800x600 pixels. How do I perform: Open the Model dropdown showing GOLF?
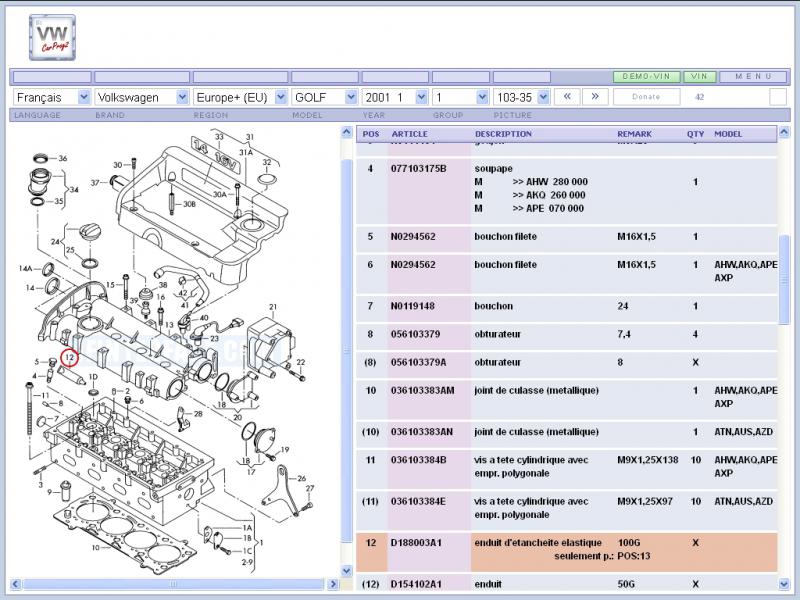click(x=324, y=97)
